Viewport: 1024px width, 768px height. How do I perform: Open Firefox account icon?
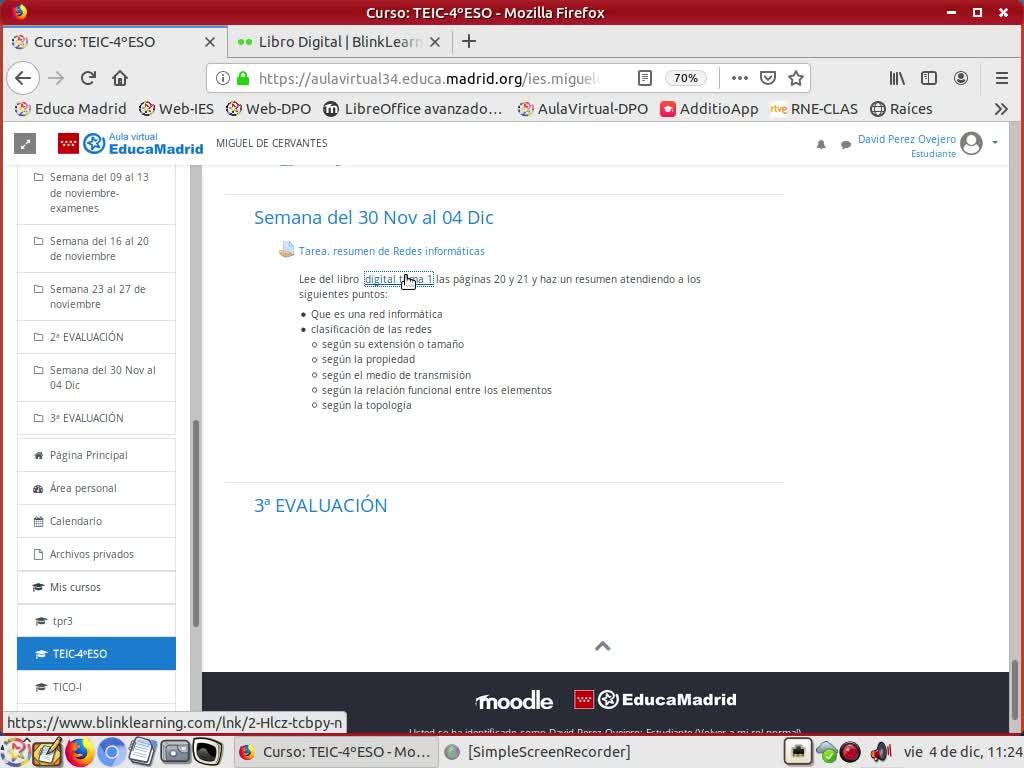[x=961, y=78]
